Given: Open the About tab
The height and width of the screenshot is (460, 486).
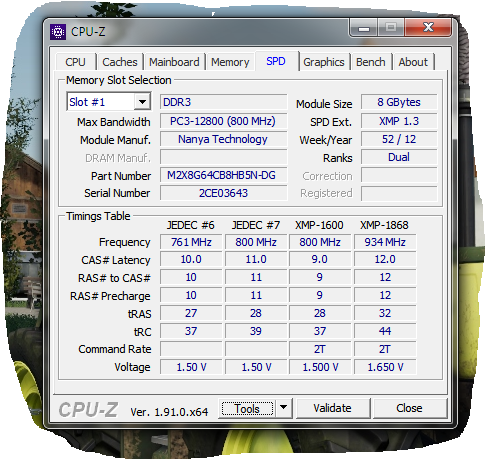Looking at the screenshot, I should point(413,62).
